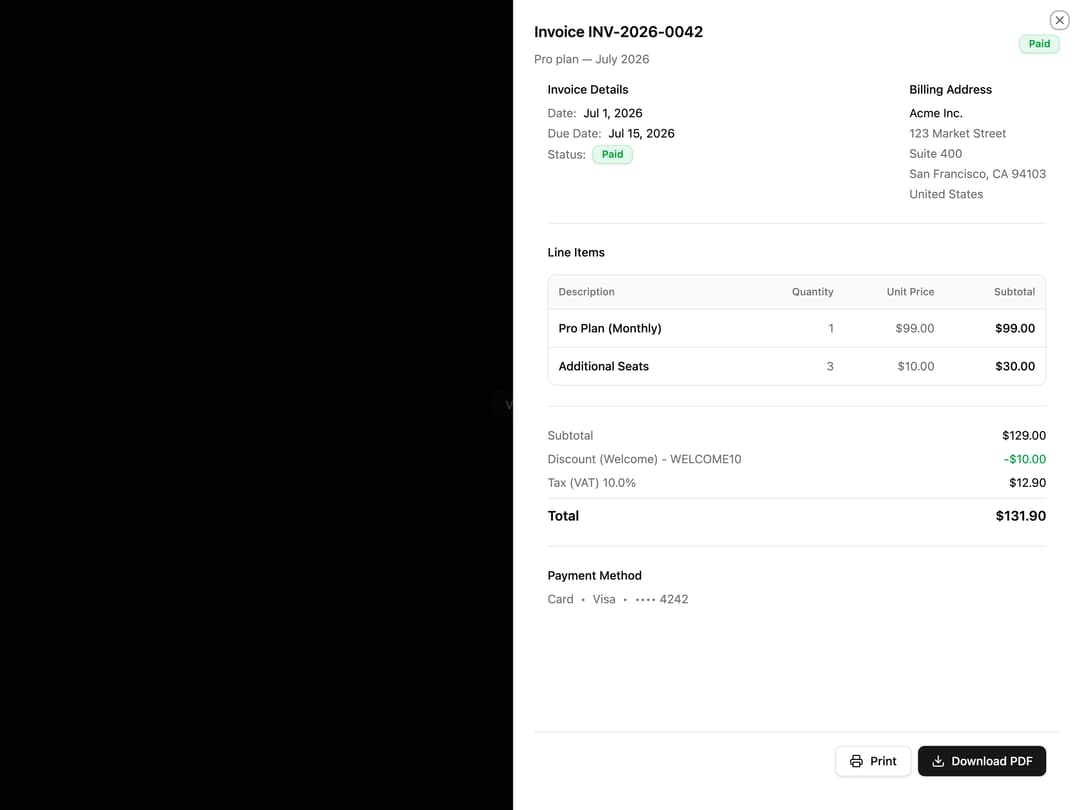Viewport: 1080px width, 810px height.
Task: Click quantity 3 for Additional Seats
Action: [830, 366]
